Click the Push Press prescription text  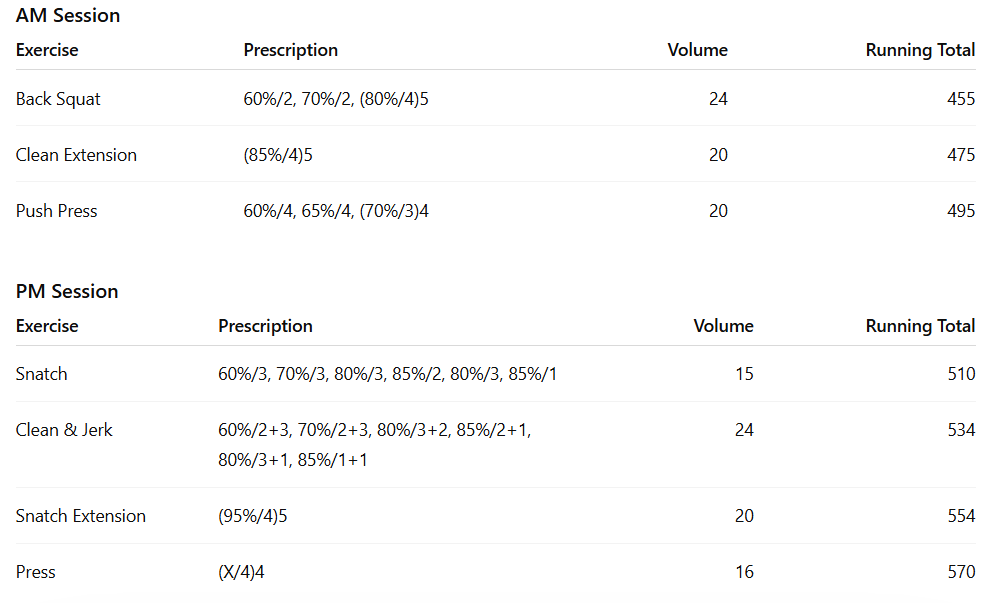(336, 211)
